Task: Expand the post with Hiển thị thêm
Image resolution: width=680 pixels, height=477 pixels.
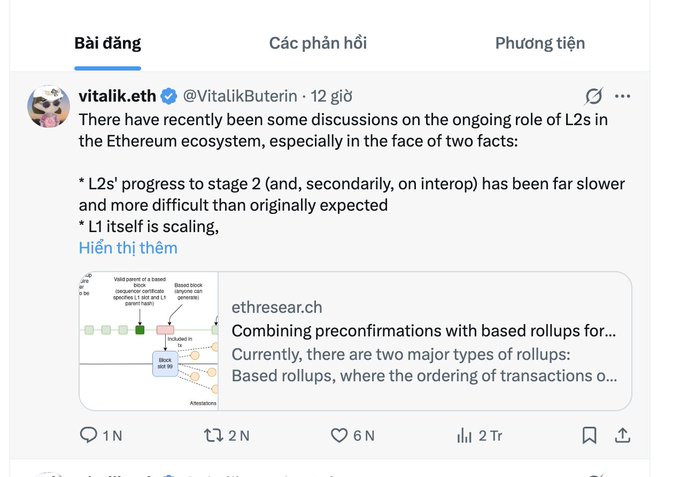Action: coord(128,247)
